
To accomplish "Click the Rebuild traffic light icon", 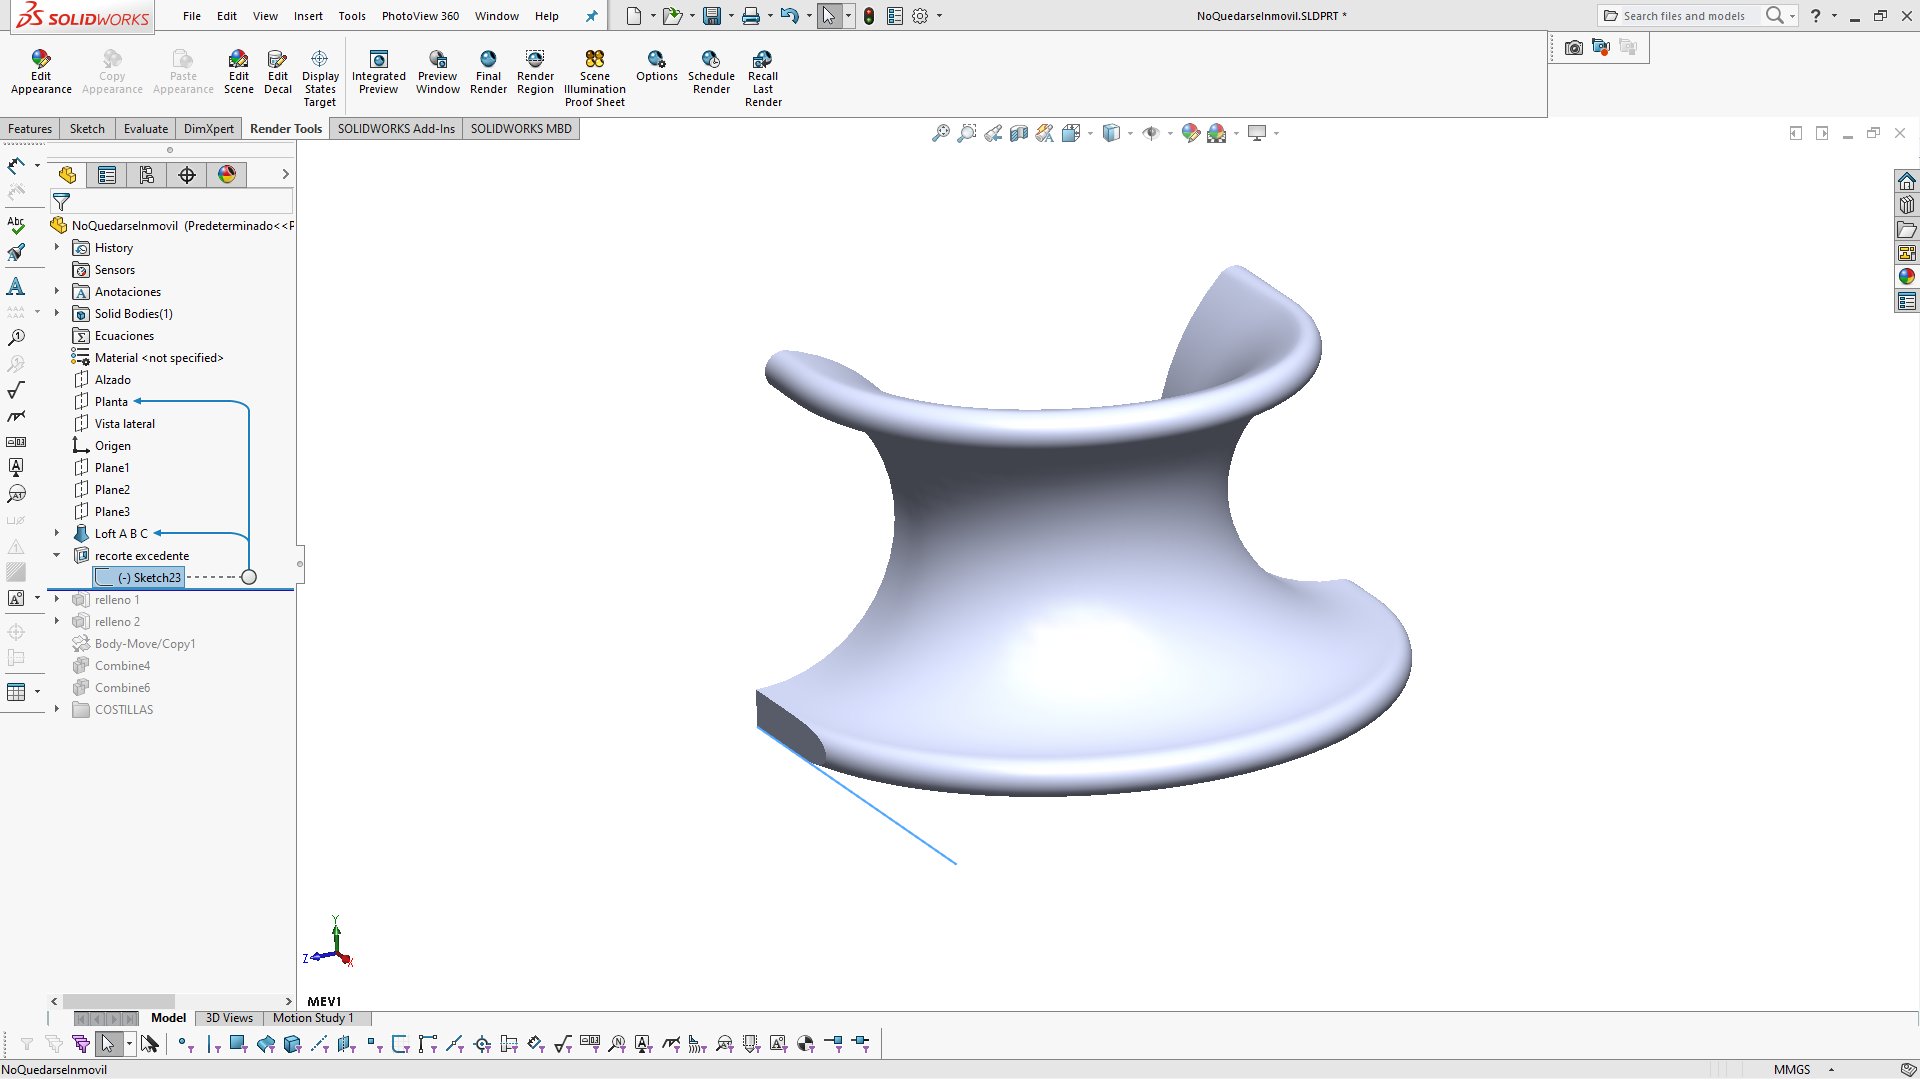I will [x=869, y=16].
